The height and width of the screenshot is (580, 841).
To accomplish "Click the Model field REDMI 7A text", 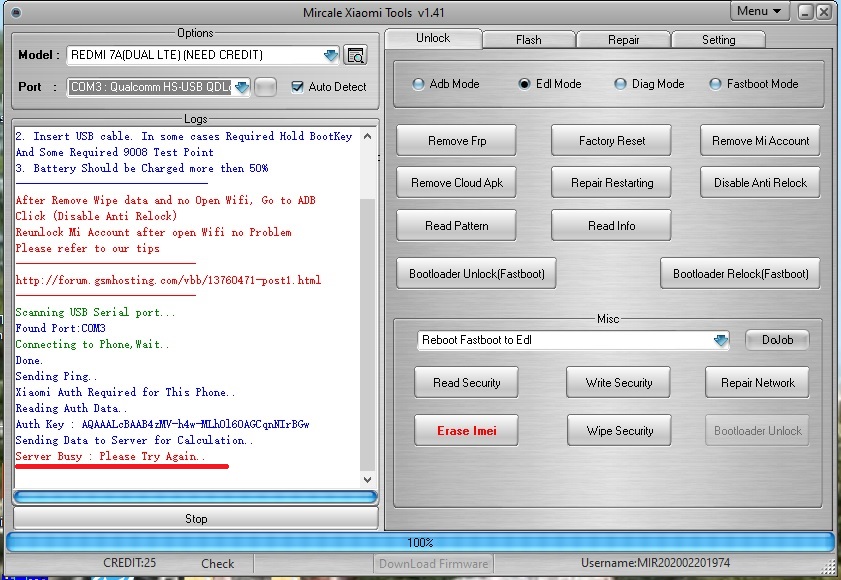I will coord(167,55).
